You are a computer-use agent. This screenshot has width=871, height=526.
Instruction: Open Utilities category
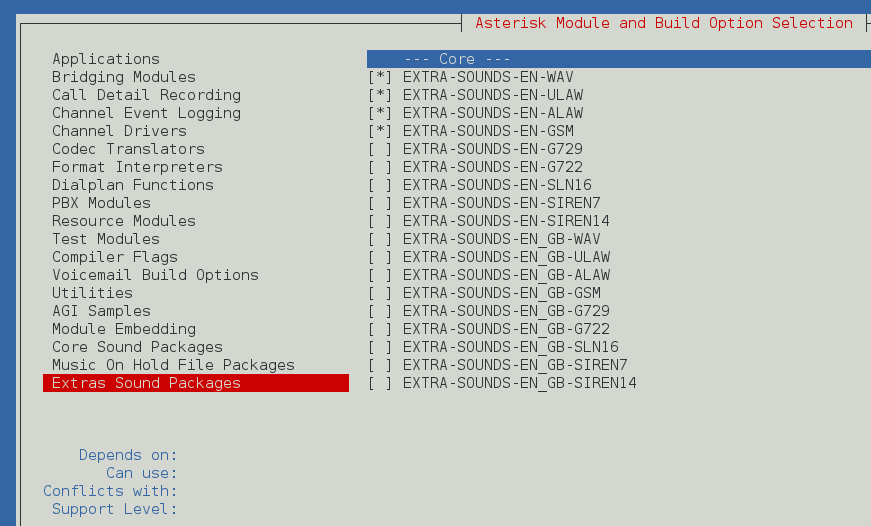pos(92,293)
